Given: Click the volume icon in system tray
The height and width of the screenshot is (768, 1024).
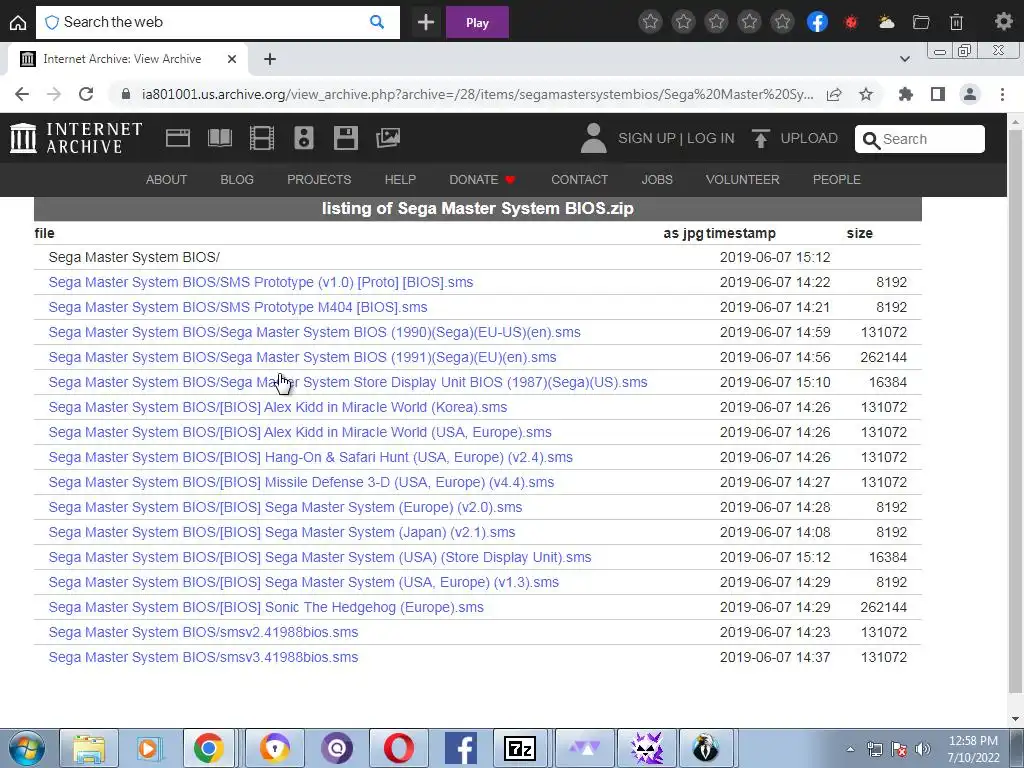Looking at the screenshot, I should pyautogui.click(x=923, y=749).
